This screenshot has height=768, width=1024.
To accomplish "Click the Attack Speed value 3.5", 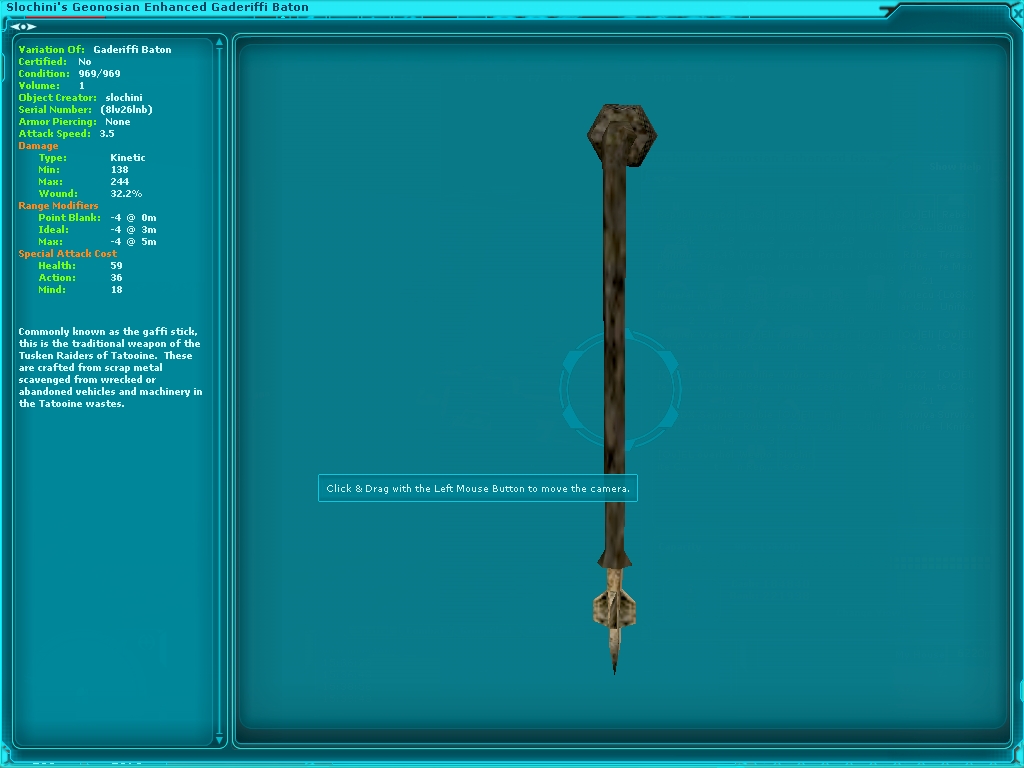I will coord(107,134).
